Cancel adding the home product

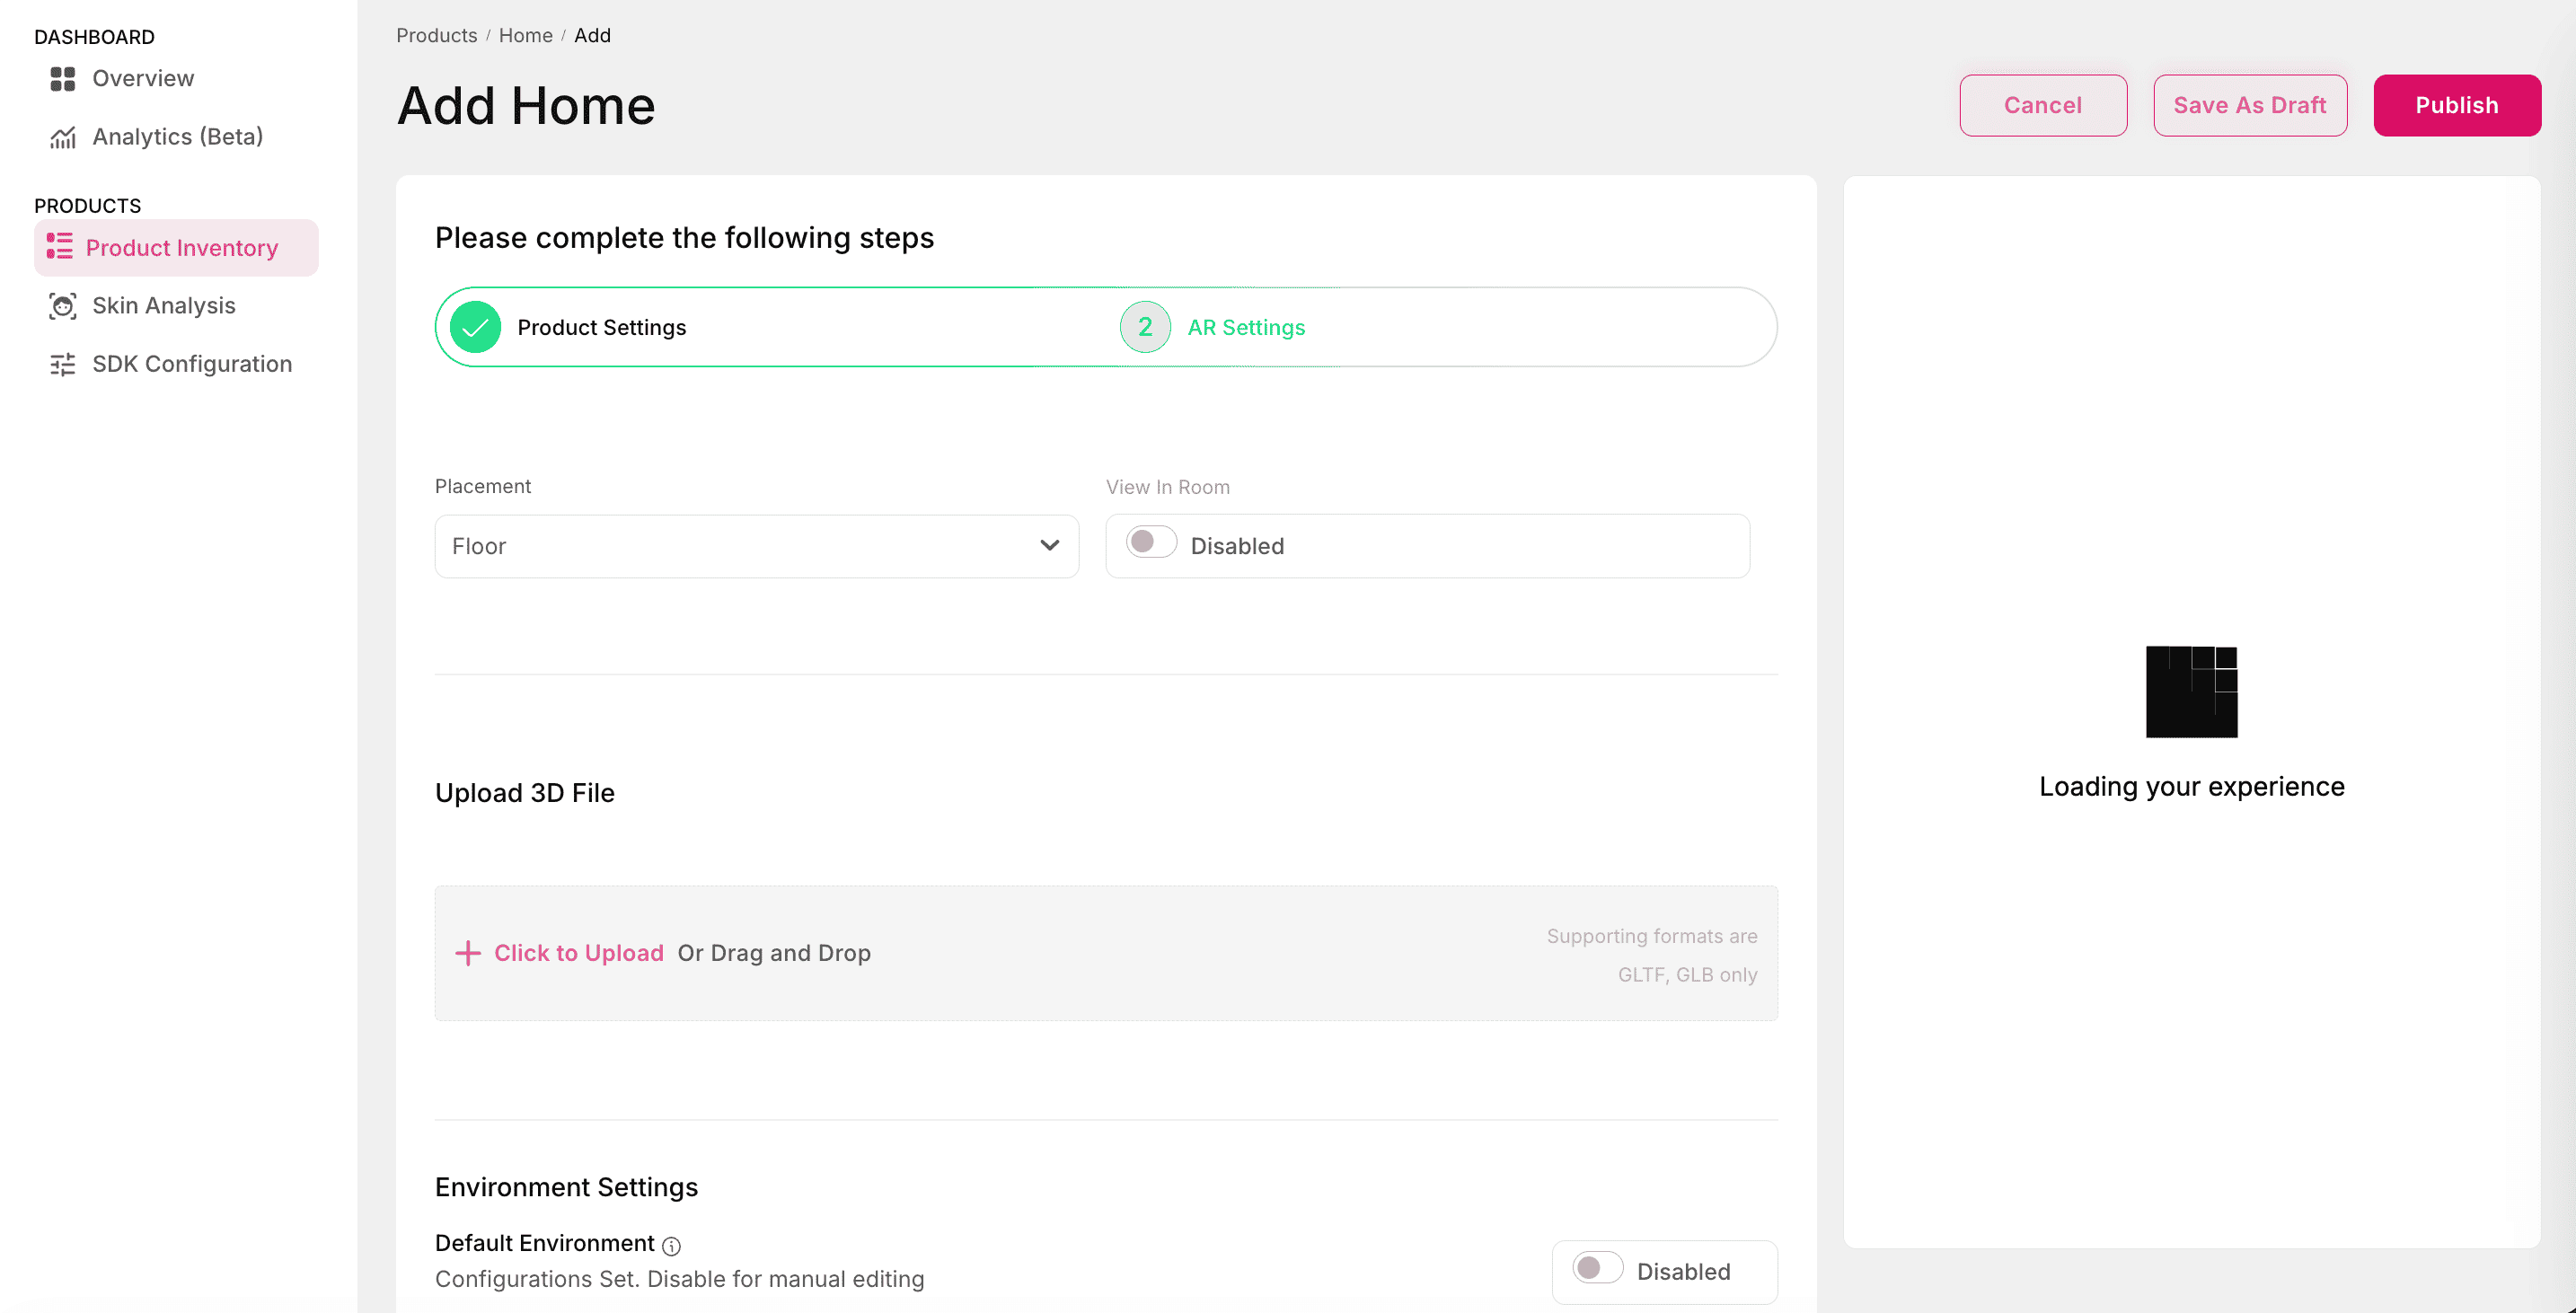click(2042, 105)
